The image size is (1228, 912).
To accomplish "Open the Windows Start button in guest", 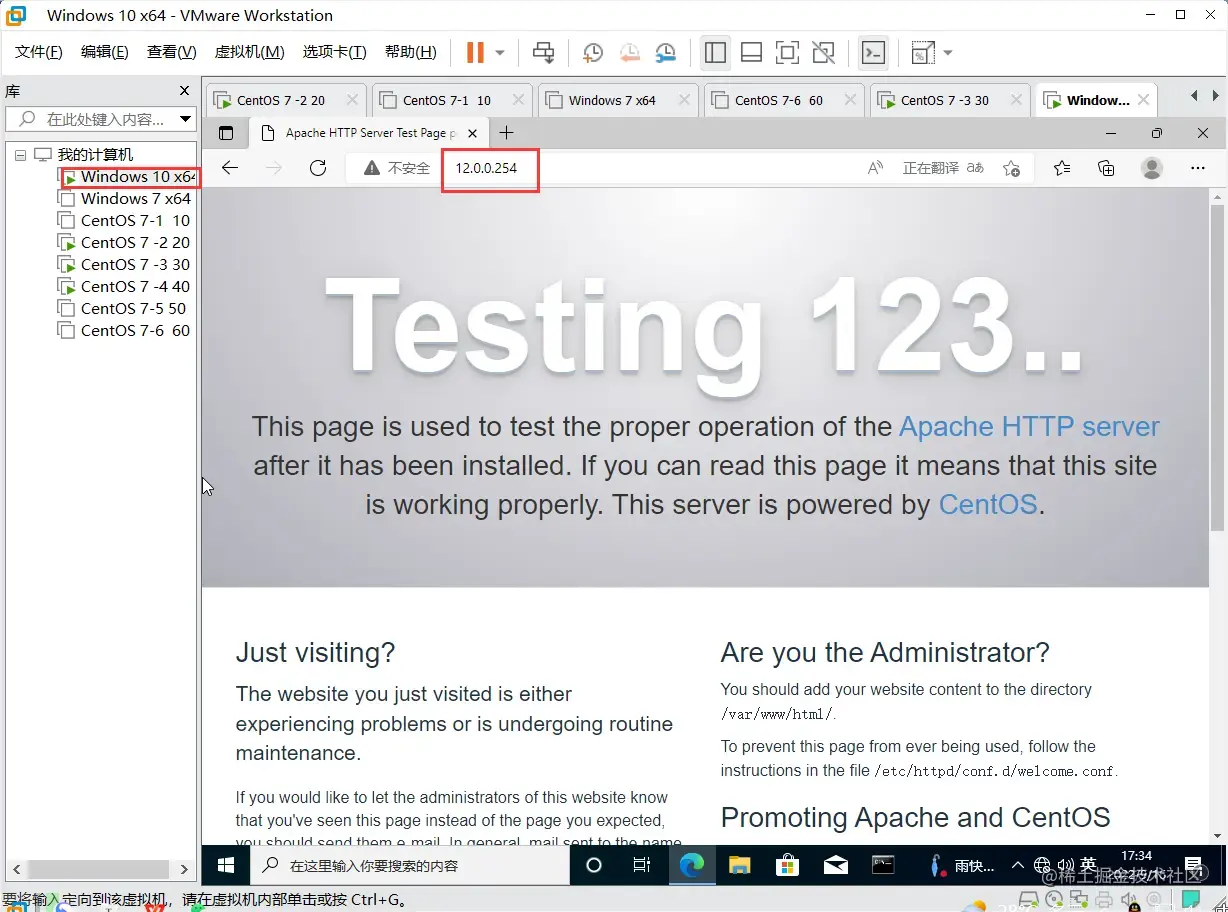I will (225, 865).
